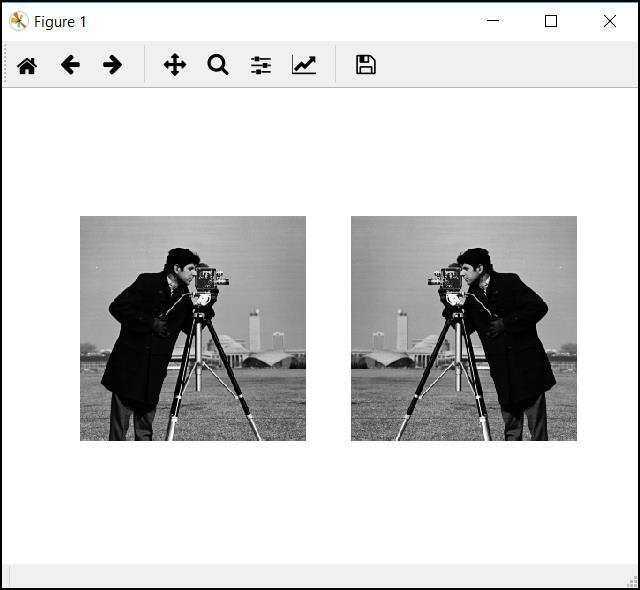Save the figure with the floppy icon
This screenshot has width=640, height=590.
(366, 64)
